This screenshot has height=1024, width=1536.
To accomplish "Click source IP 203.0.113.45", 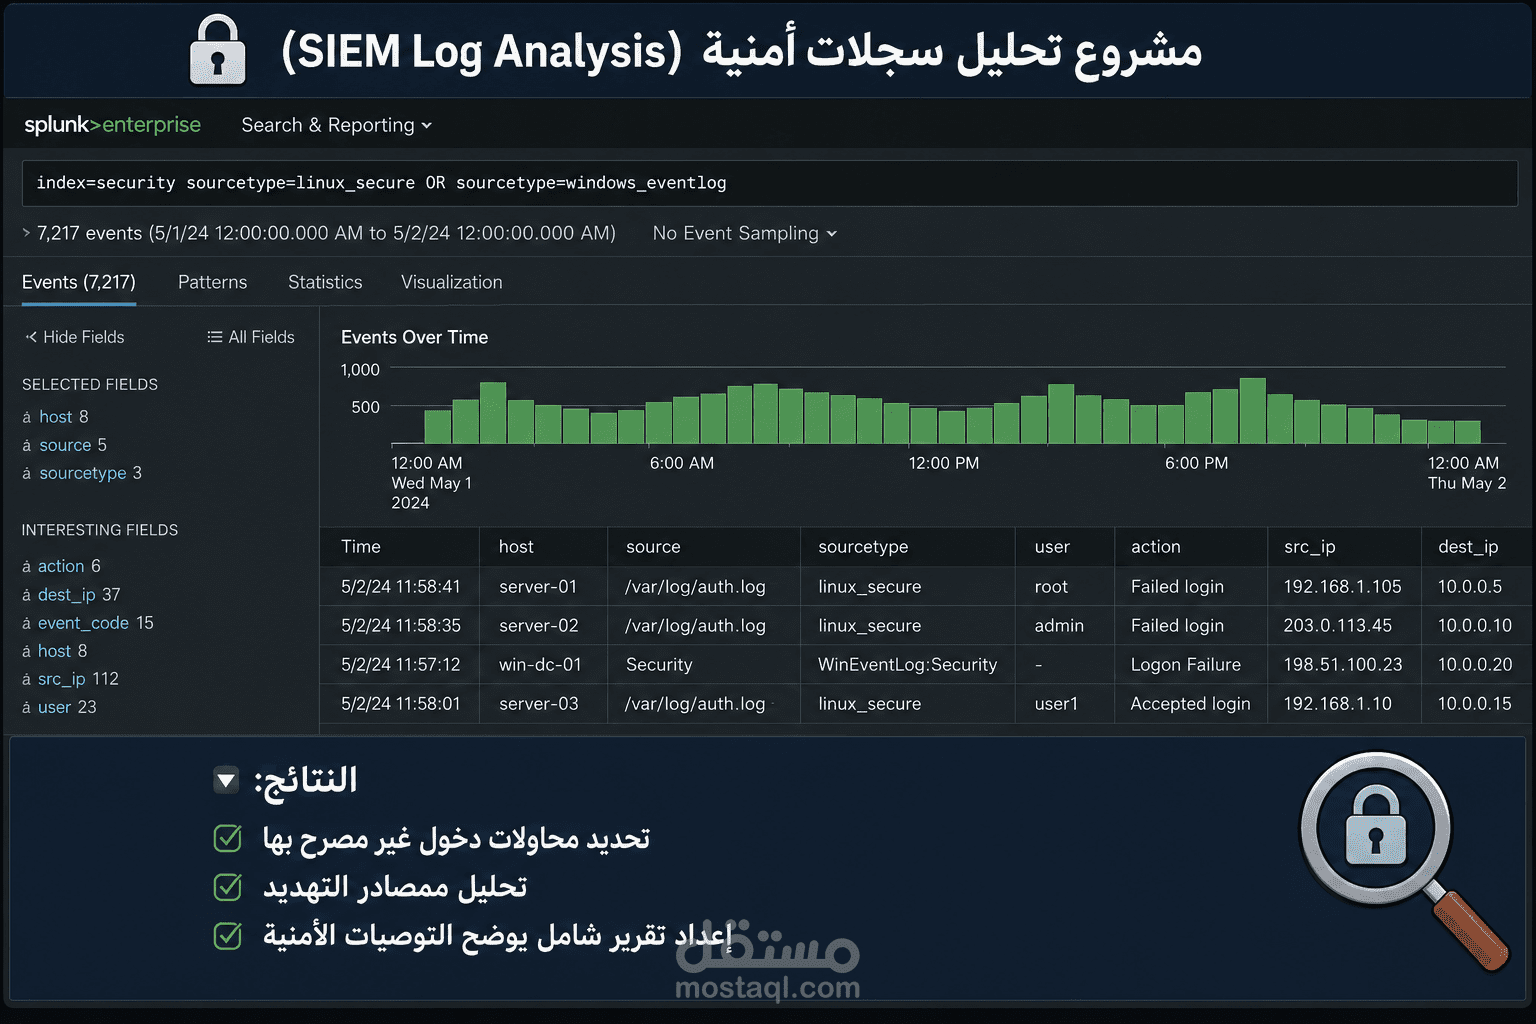I will 1337,626.
